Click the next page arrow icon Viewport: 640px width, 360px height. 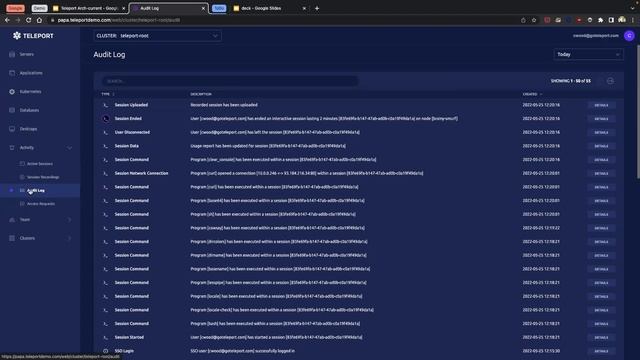610,81
